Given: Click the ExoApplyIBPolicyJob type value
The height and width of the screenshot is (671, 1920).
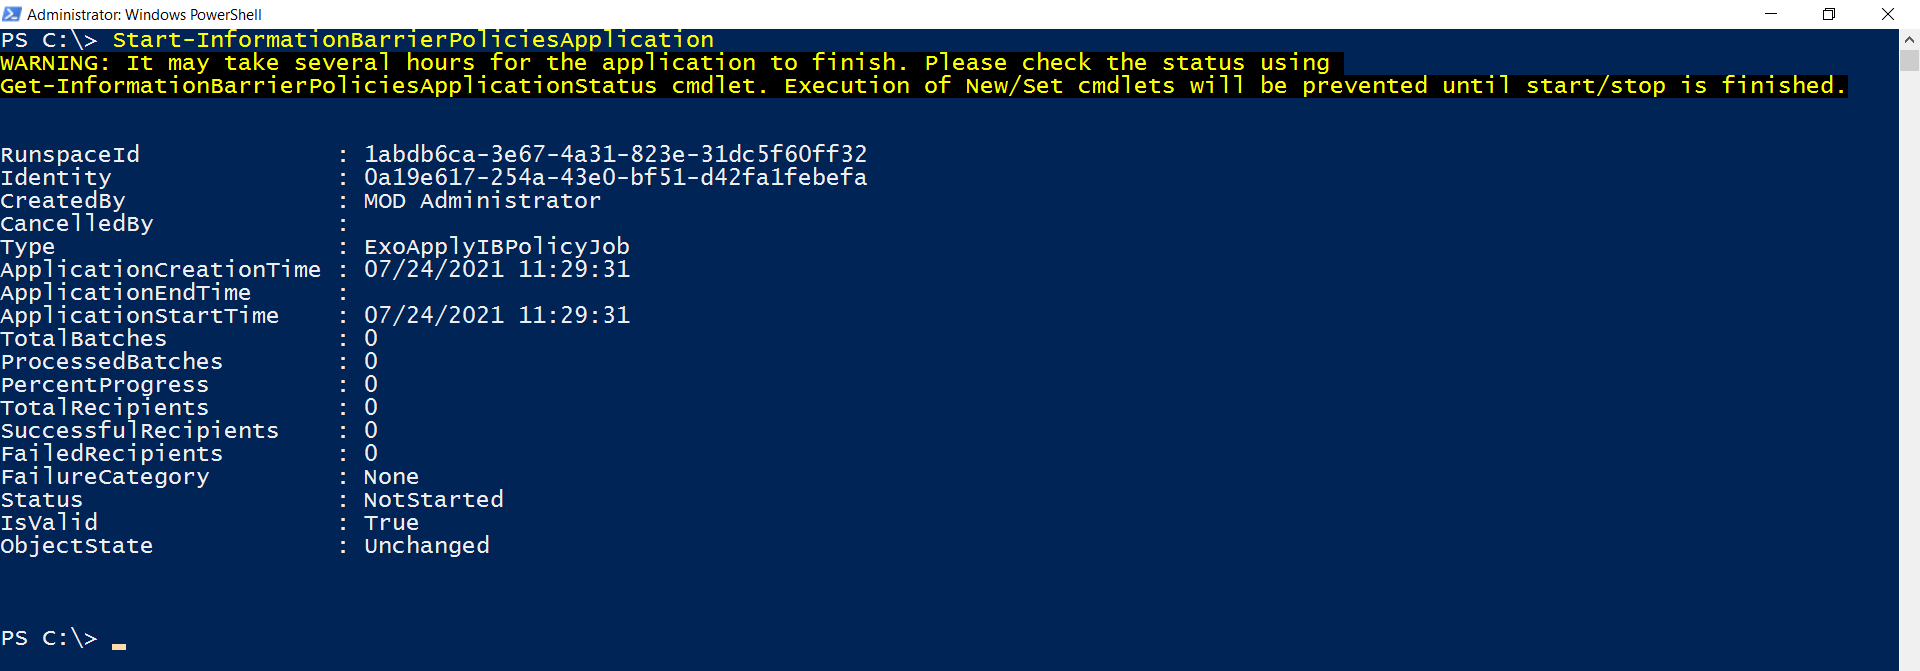Looking at the screenshot, I should pyautogui.click(x=496, y=246).
